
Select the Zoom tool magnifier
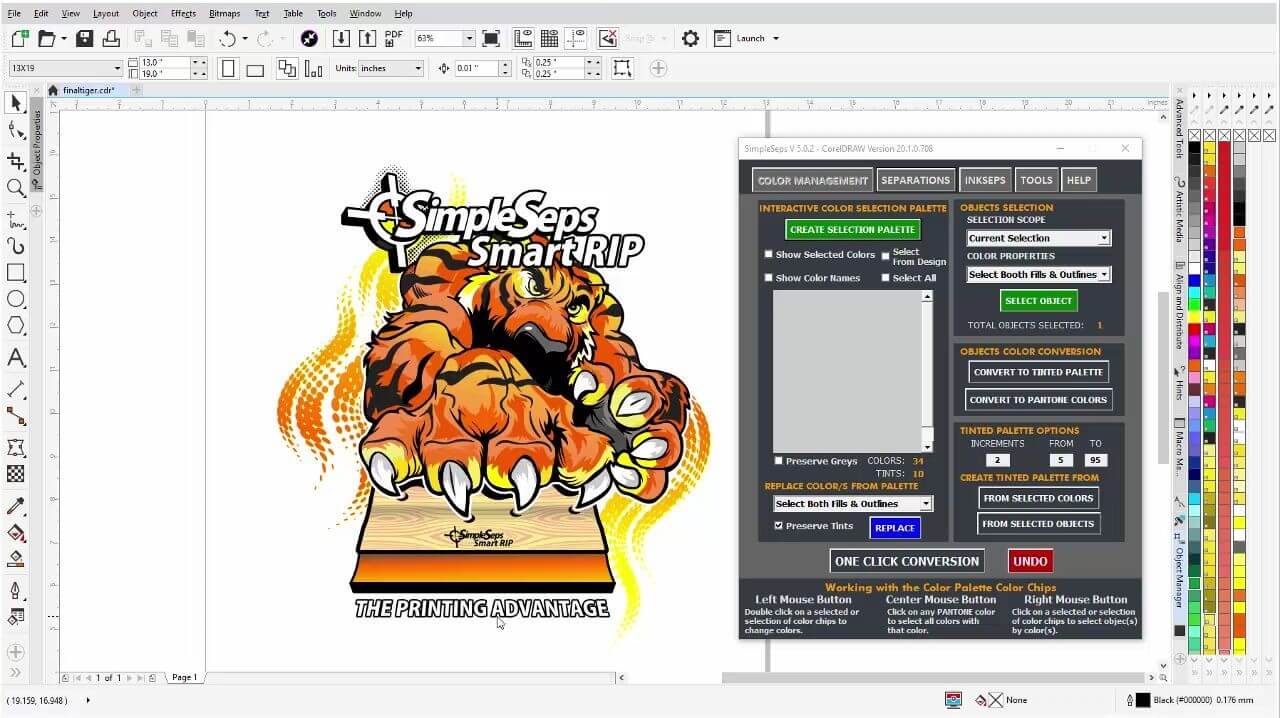[16, 188]
